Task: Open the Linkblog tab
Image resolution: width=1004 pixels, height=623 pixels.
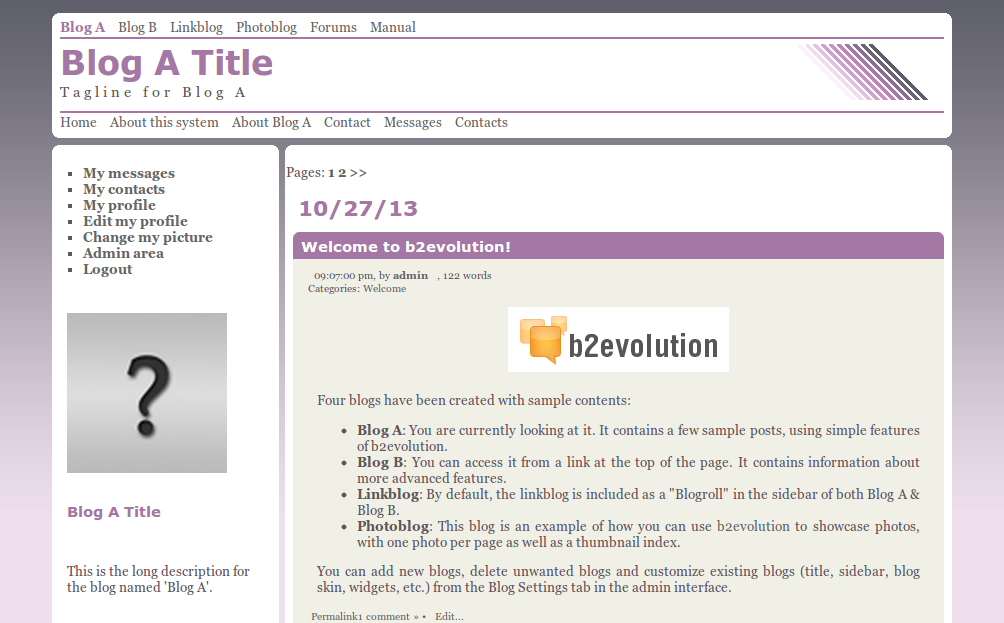Action: coord(197,28)
